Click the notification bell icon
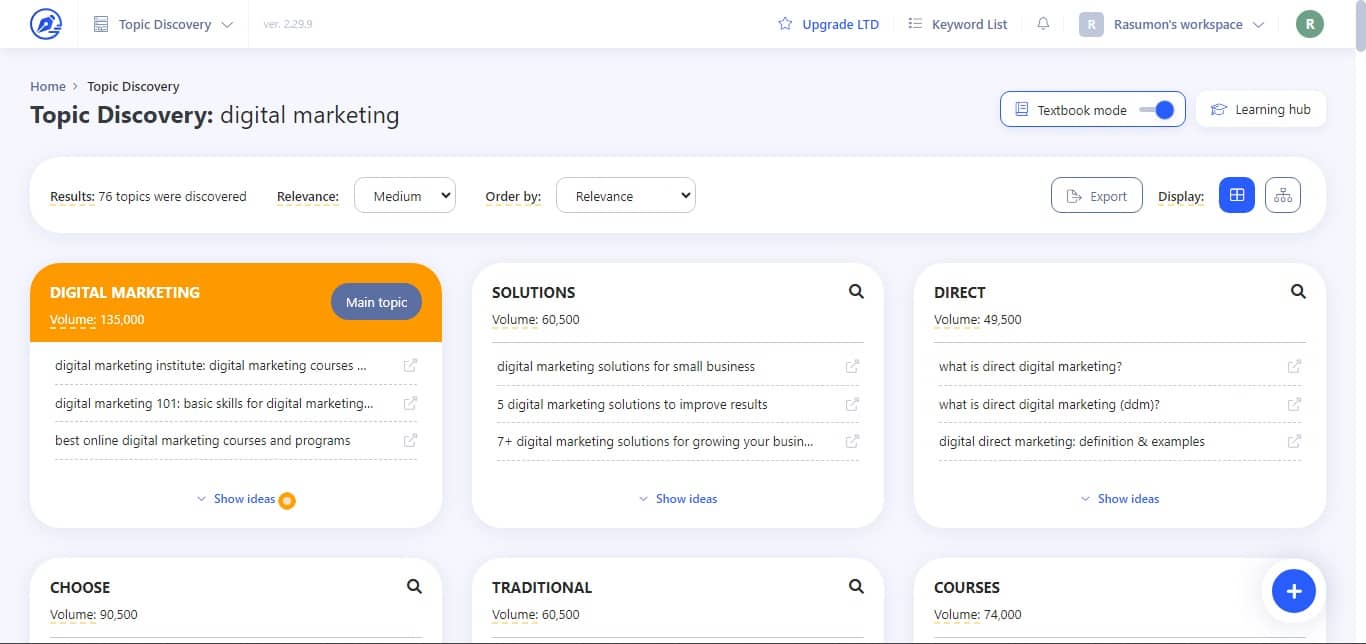1366x644 pixels. click(x=1043, y=24)
